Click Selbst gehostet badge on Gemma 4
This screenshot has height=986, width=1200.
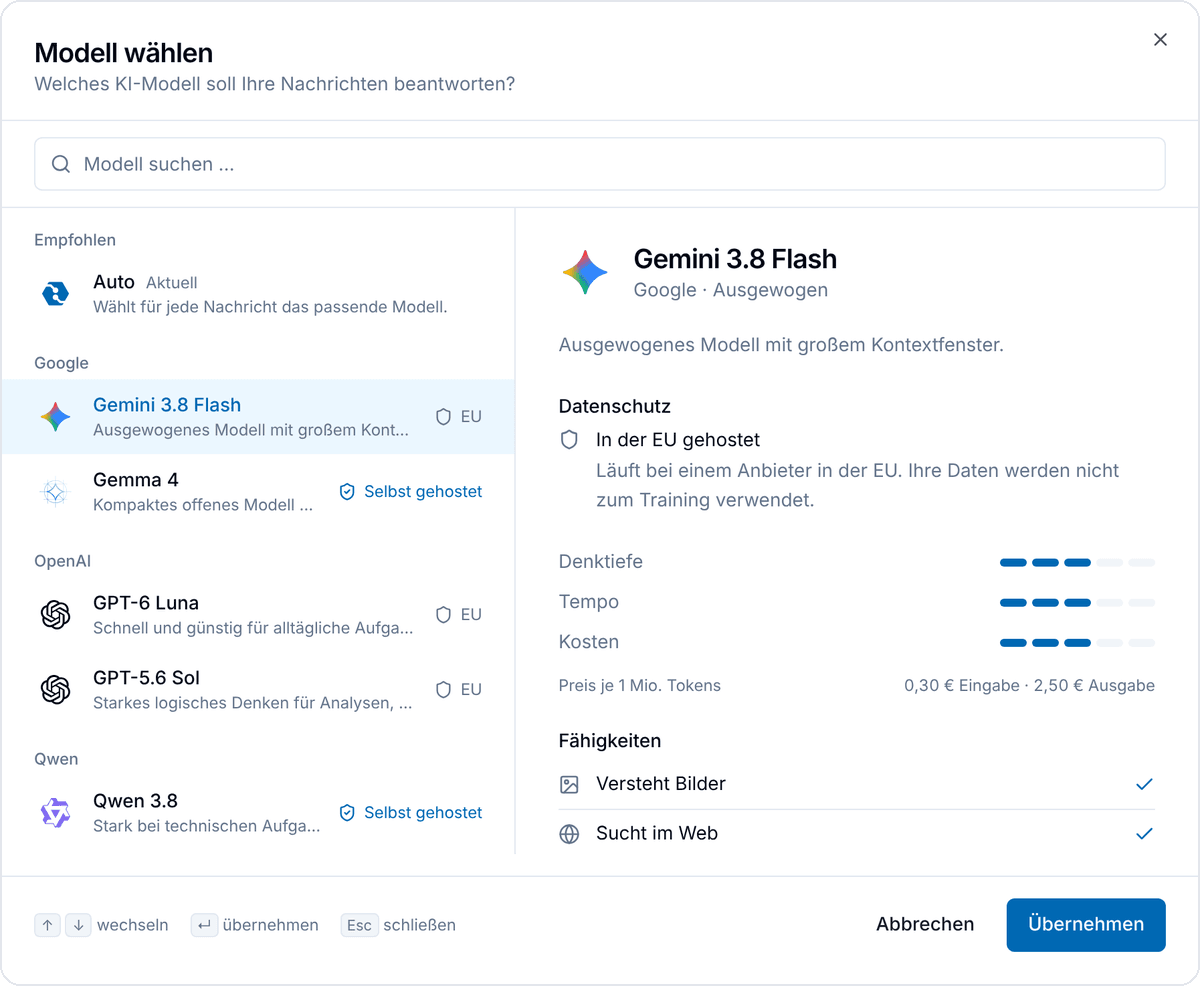(411, 492)
